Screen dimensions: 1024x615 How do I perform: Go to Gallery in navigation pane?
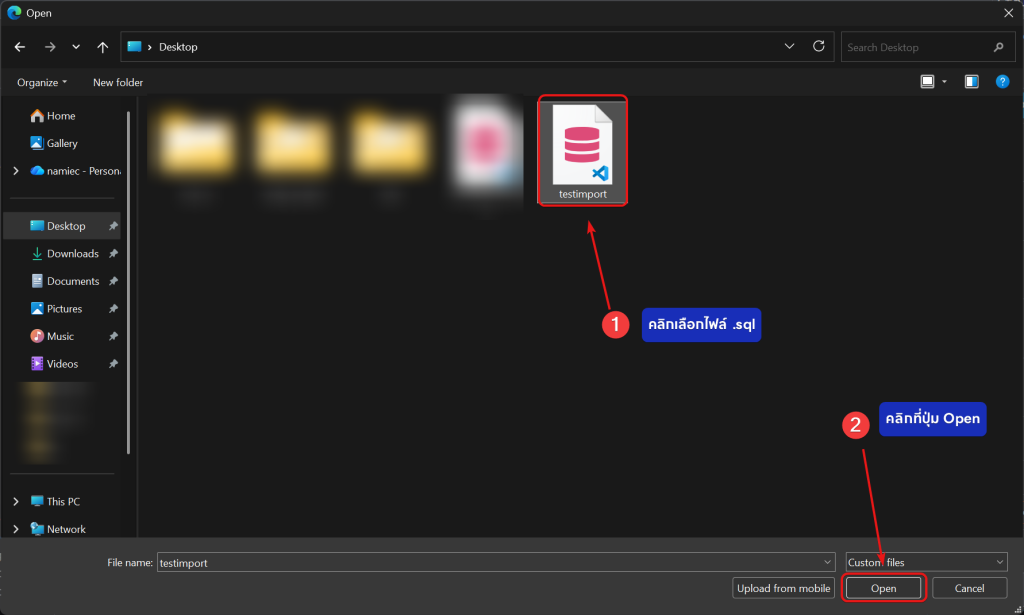point(61,143)
